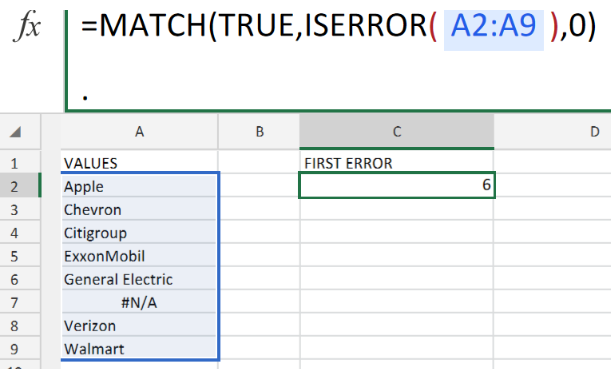Click the cell showing result 6
This screenshot has height=369, width=611.
pos(397,185)
